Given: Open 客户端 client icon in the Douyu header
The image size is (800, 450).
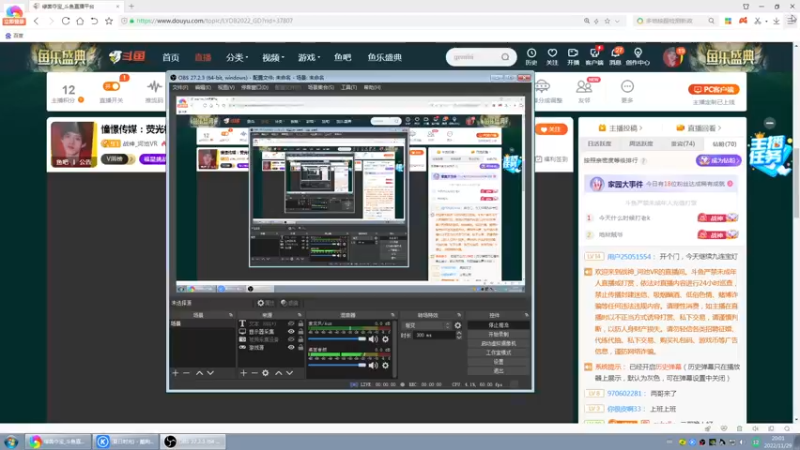Looking at the screenshot, I should (594, 56).
